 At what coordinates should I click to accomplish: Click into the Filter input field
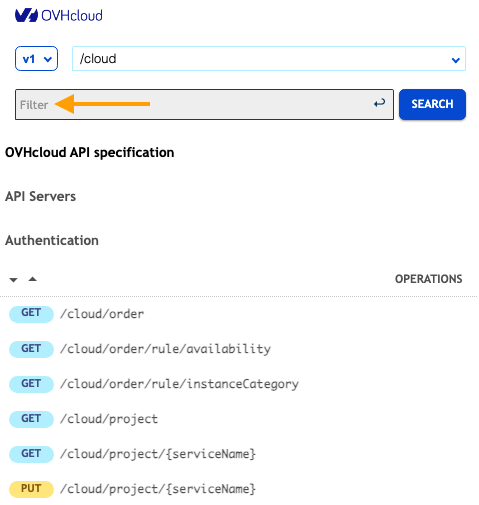point(204,104)
